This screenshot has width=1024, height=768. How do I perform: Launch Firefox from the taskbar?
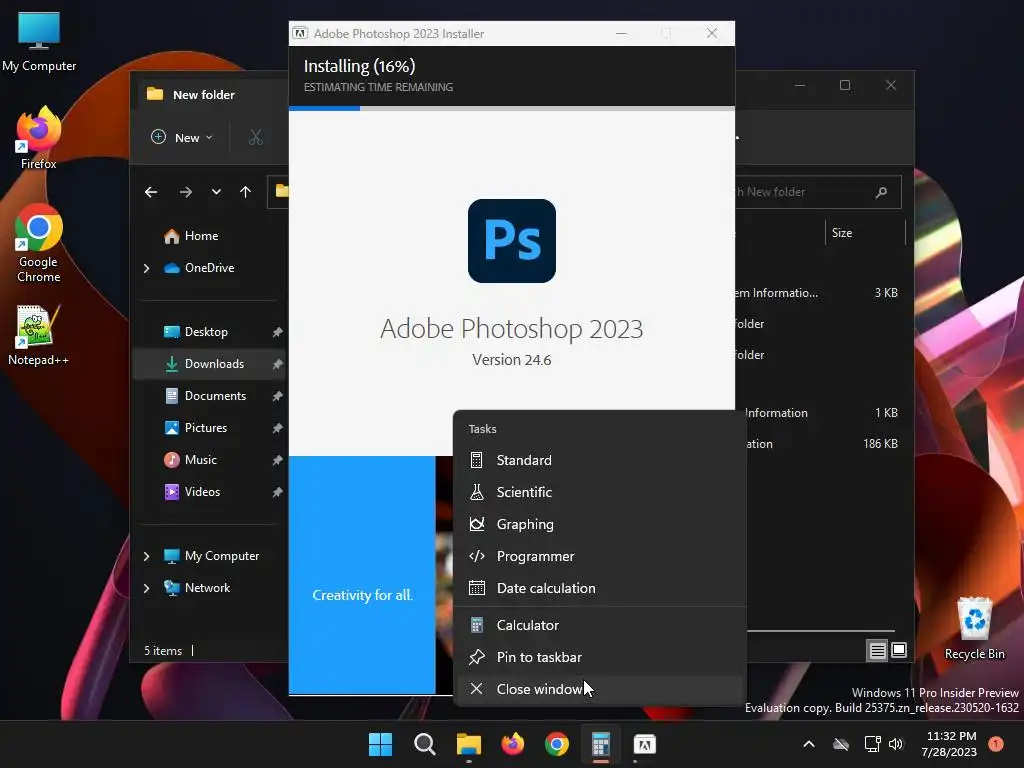point(513,744)
